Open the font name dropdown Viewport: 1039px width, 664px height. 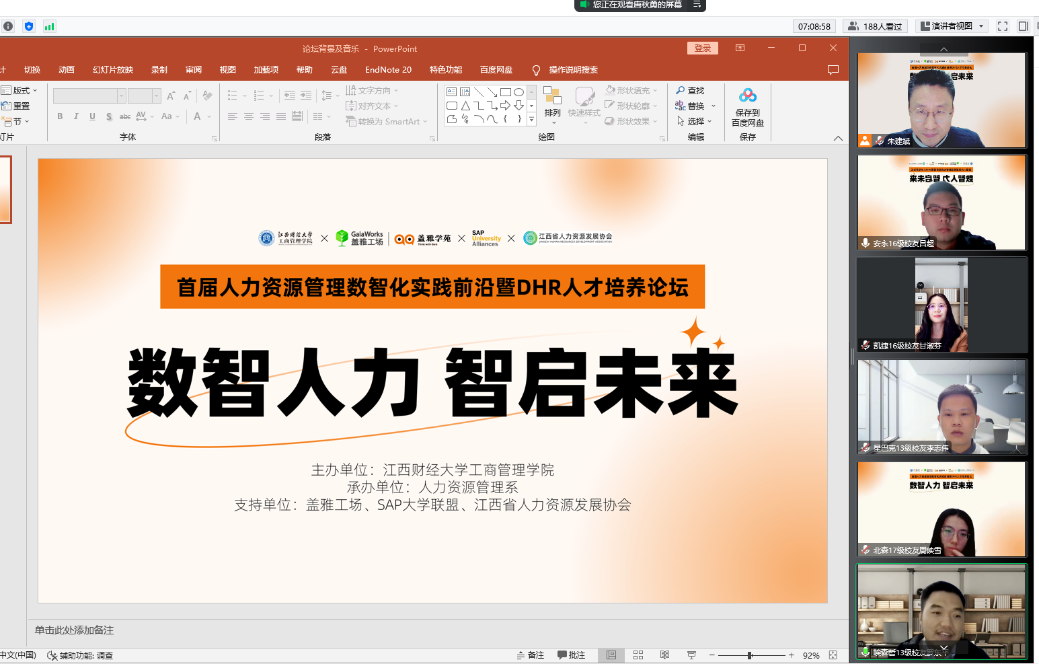click(x=121, y=96)
